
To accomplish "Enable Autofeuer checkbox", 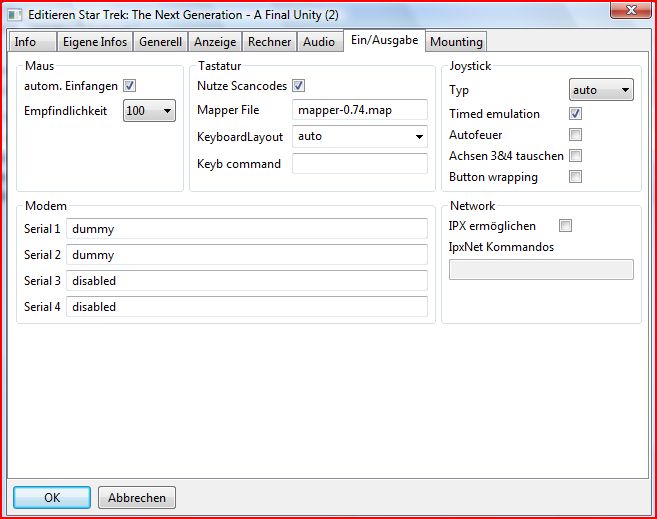I will [x=575, y=135].
